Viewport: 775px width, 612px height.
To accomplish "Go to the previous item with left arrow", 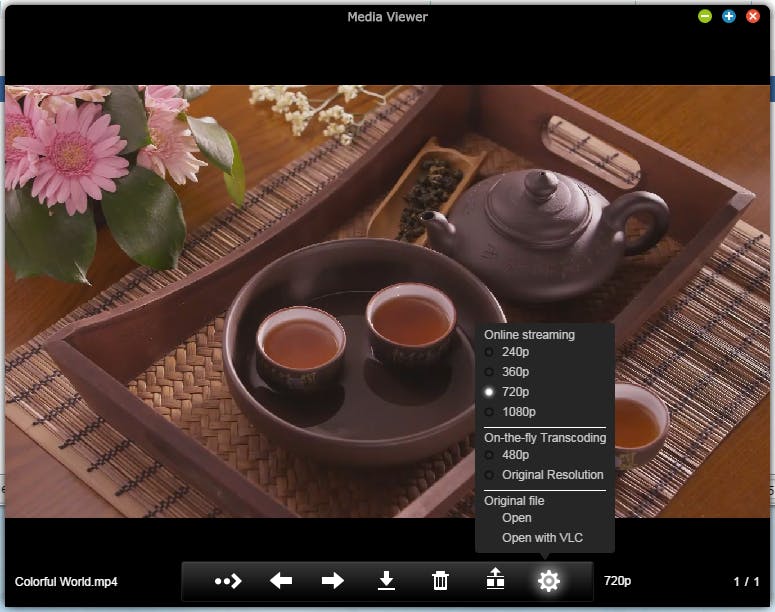I will click(281, 580).
